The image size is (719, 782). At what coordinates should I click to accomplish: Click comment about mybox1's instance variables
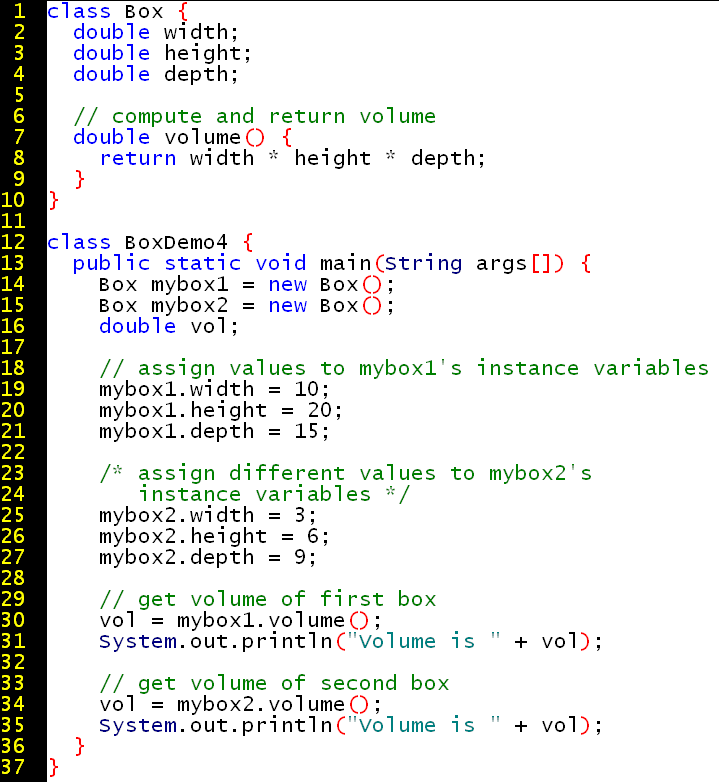pos(404,369)
